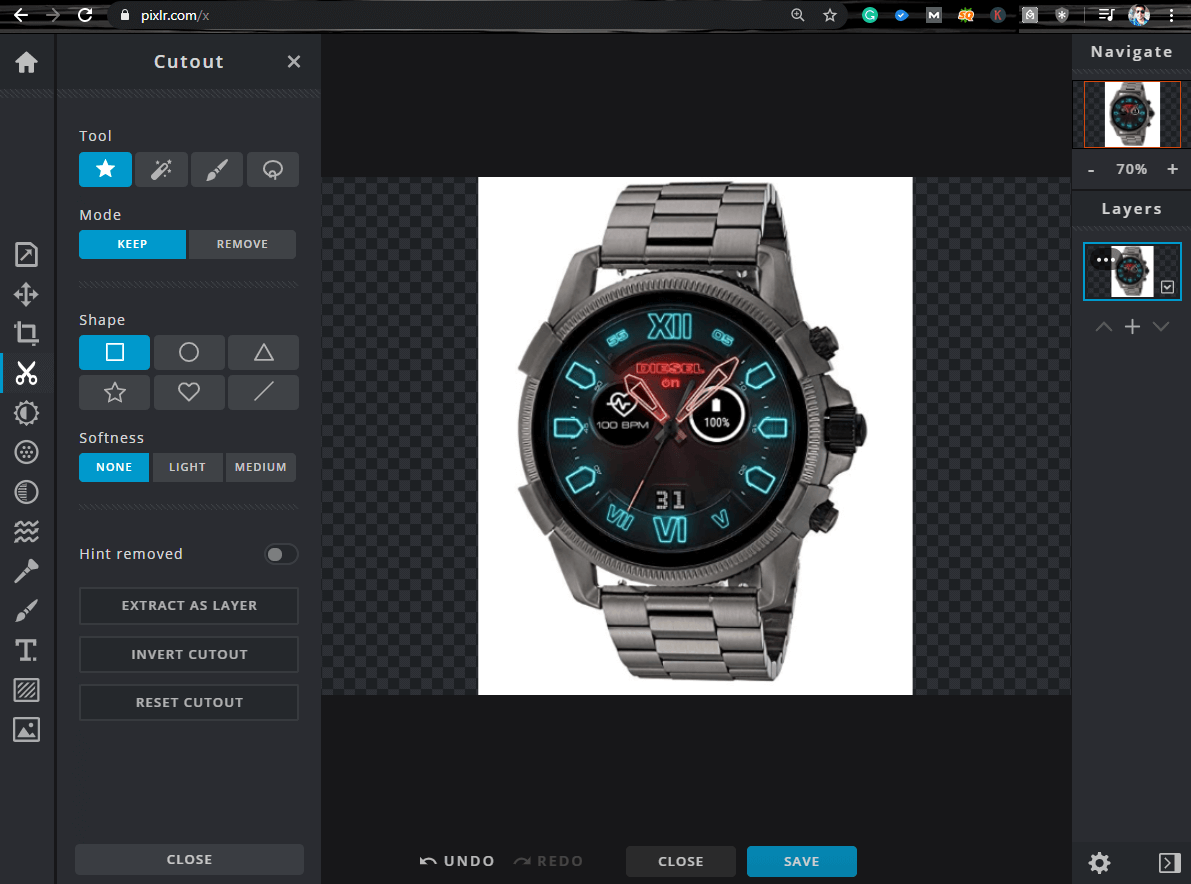Click the scissors Cutout tool icon
The height and width of the screenshot is (884, 1191).
[26, 373]
